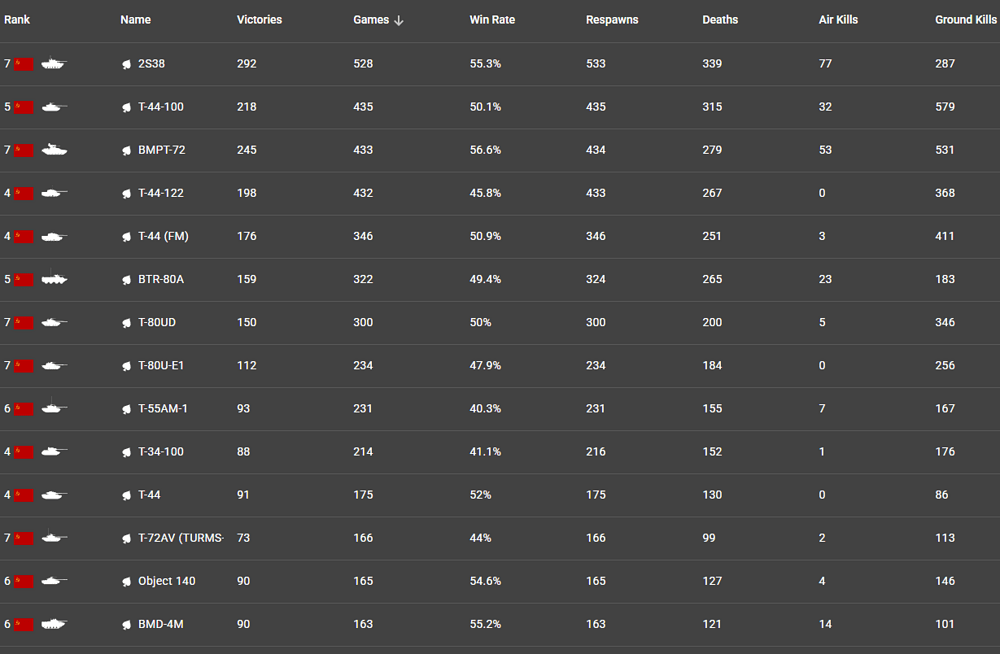Click the Soviet flag in the T-80UD row
1000x654 pixels.
coord(24,322)
